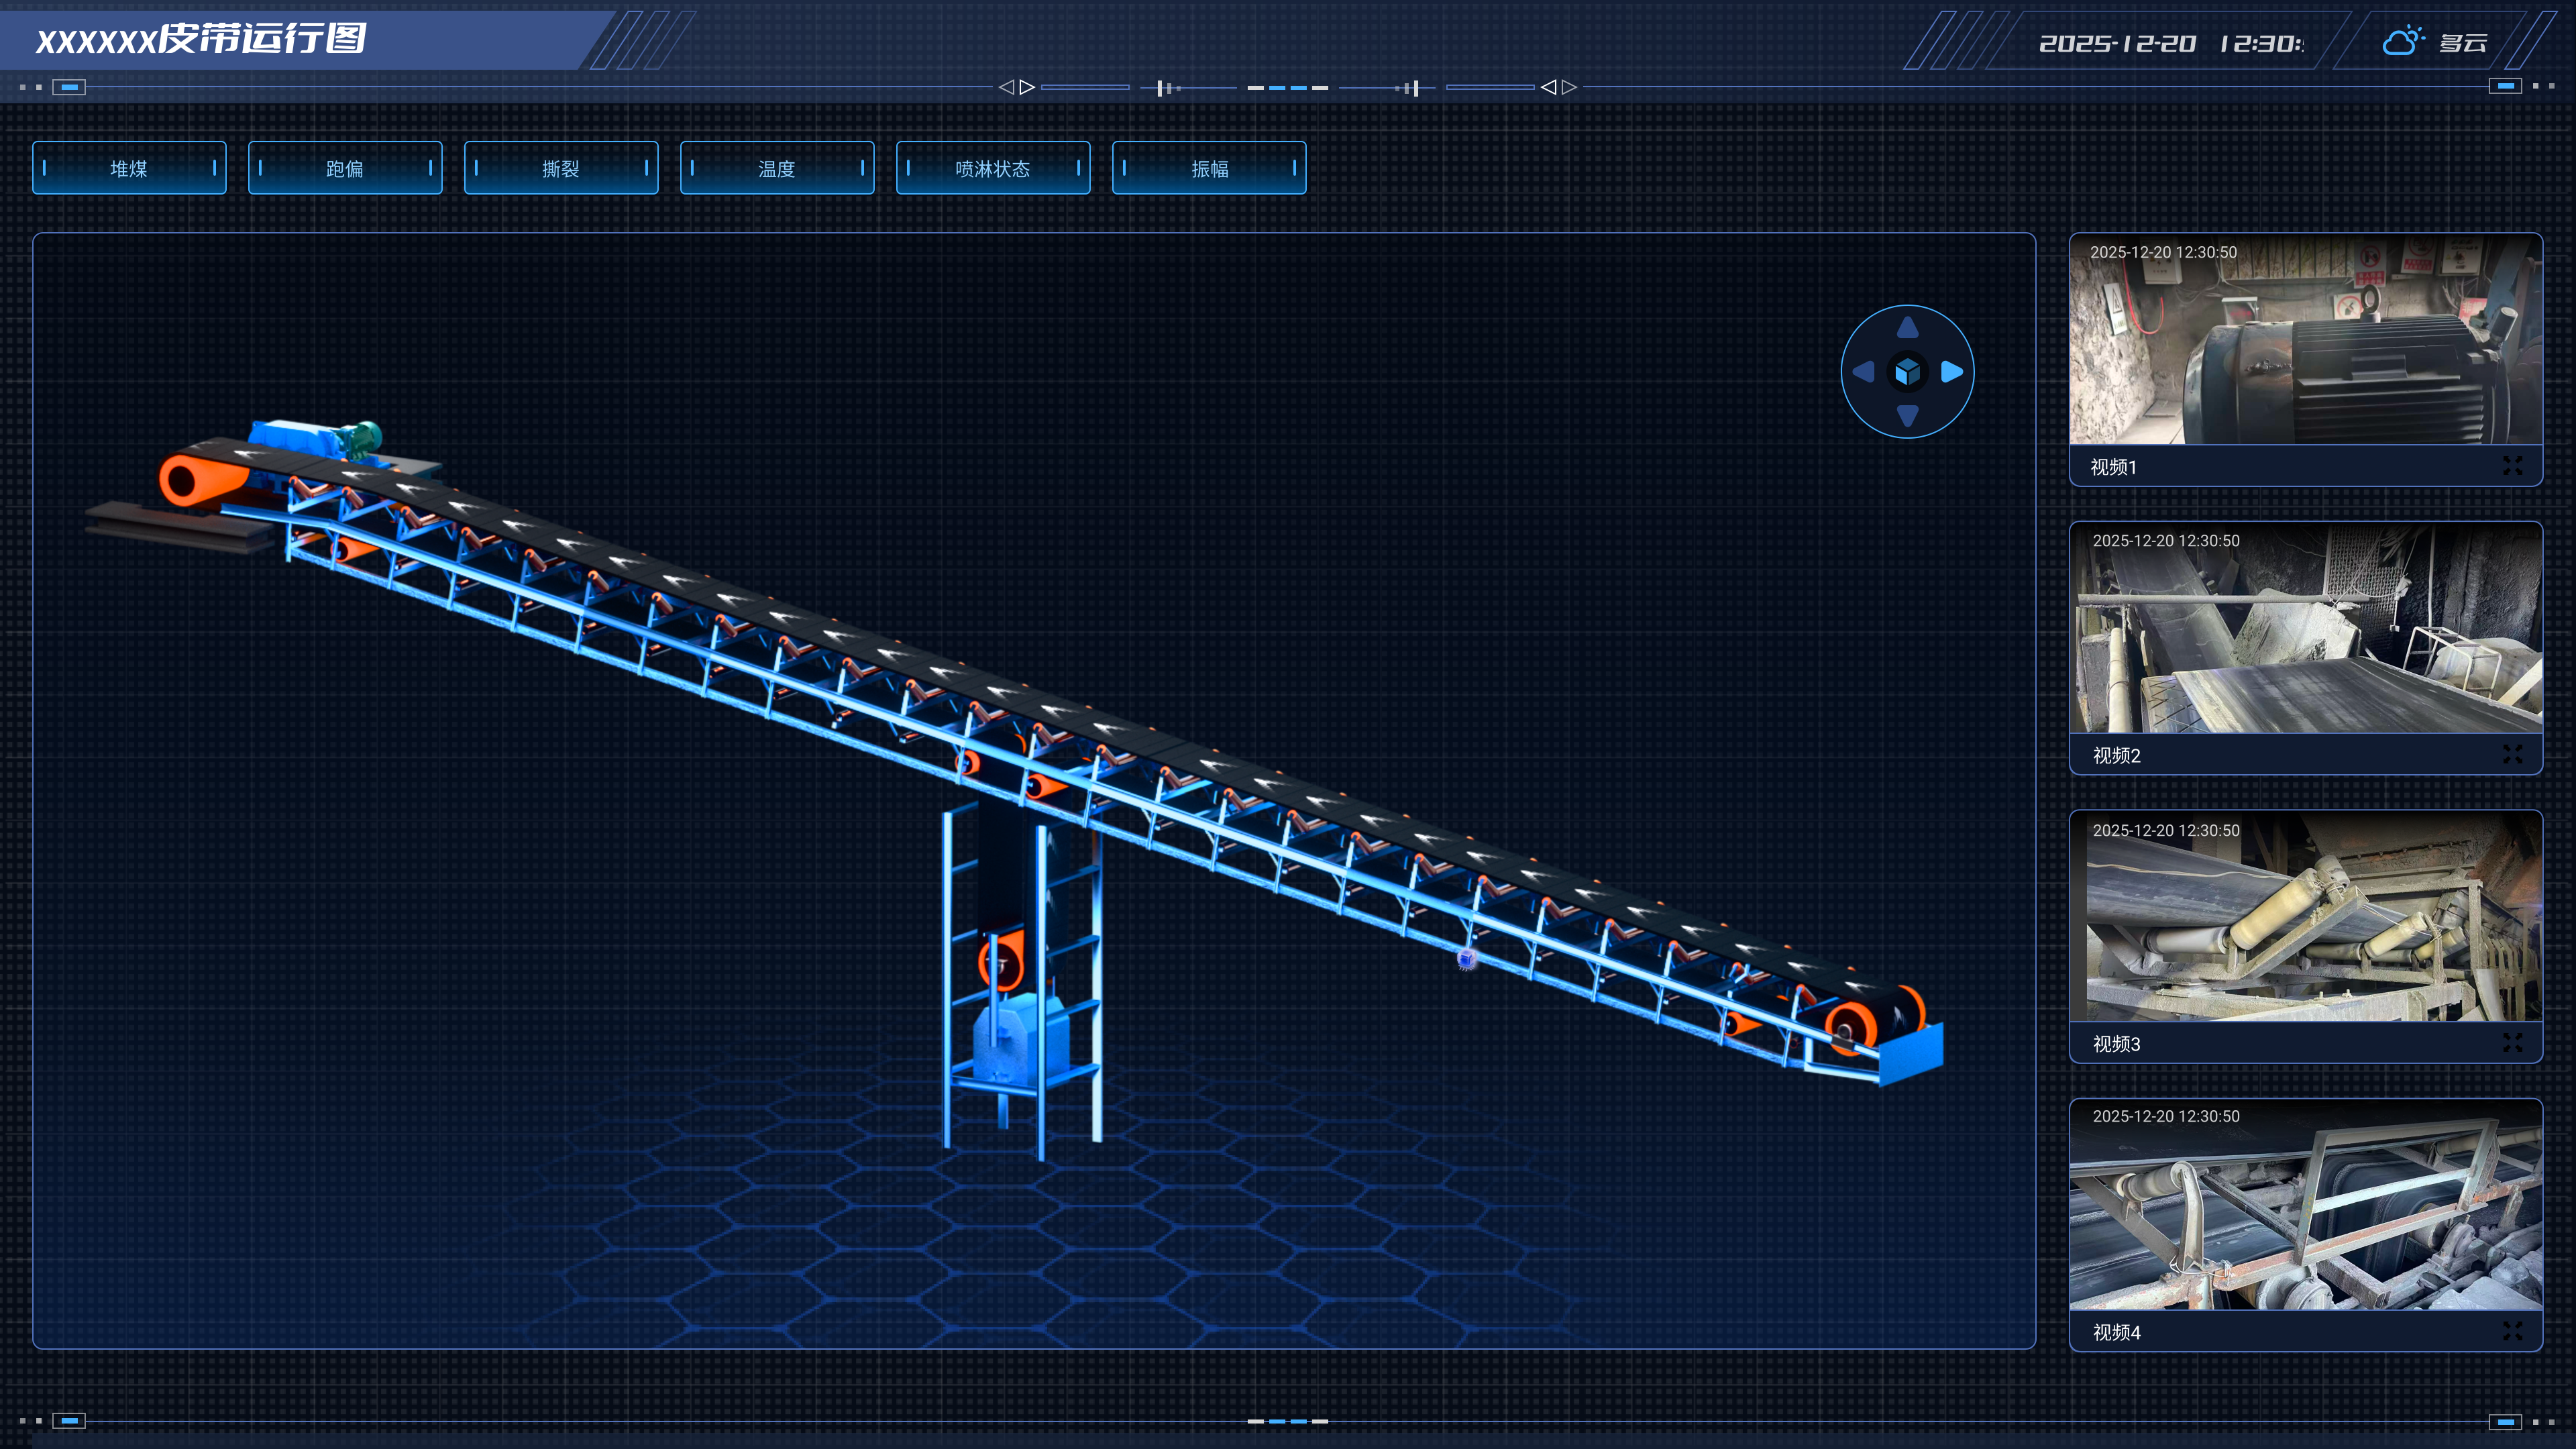Screen dimensions: 2576x1449
Task: Expand 视频2 to fullscreen
Action: [2512, 754]
